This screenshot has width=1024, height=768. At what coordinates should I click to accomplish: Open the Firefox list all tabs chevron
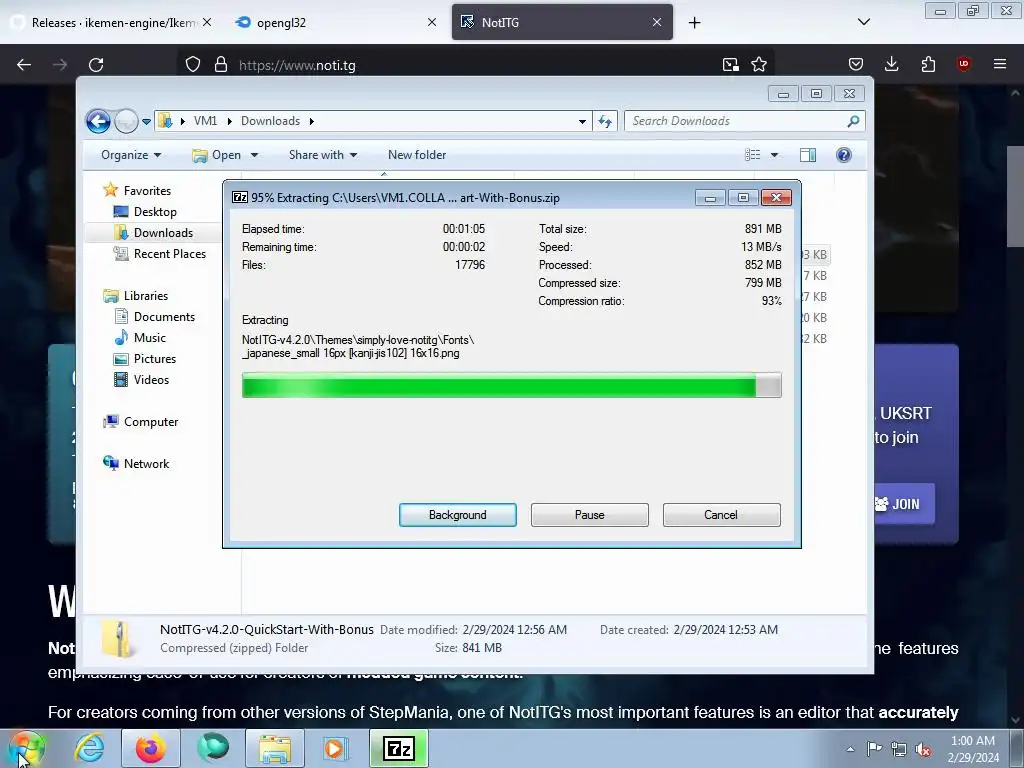tap(863, 22)
